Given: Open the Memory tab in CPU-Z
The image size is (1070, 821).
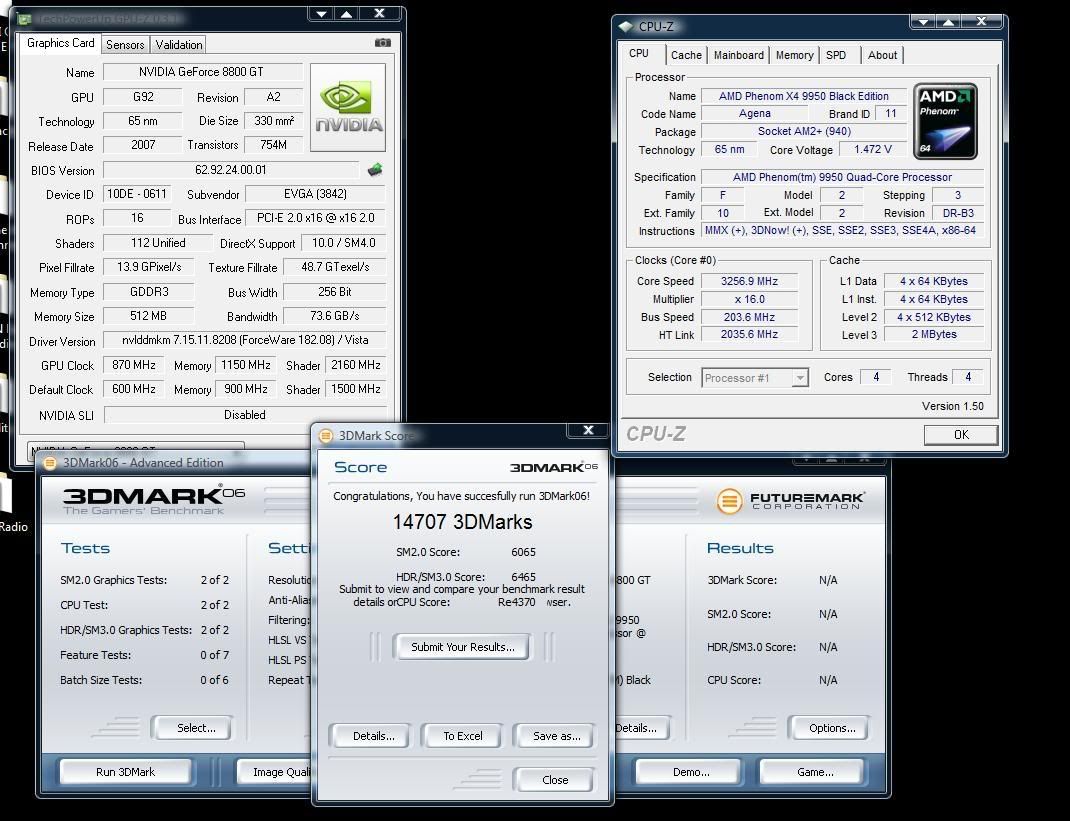Looking at the screenshot, I should [794, 55].
